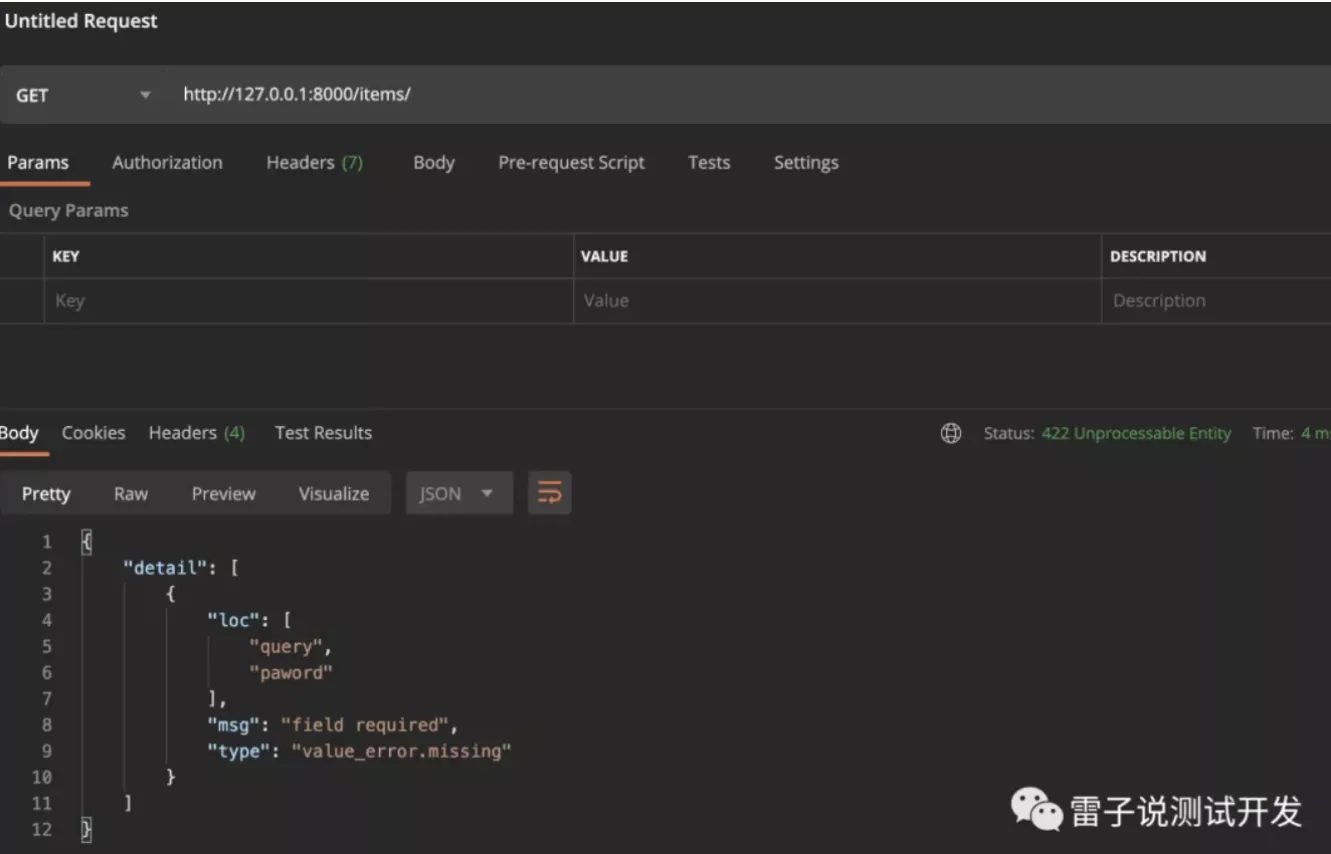The image size is (1331, 854).
Task: Switch to the request Body tab
Action: tap(433, 162)
